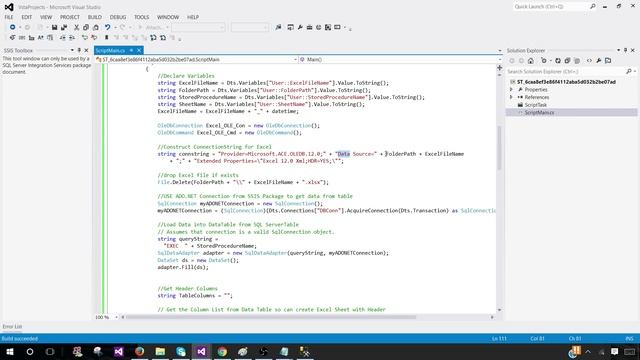Click the Quick Launch search magnifier icon
This screenshot has height=360, width=640.
pyautogui.click(x=593, y=7)
